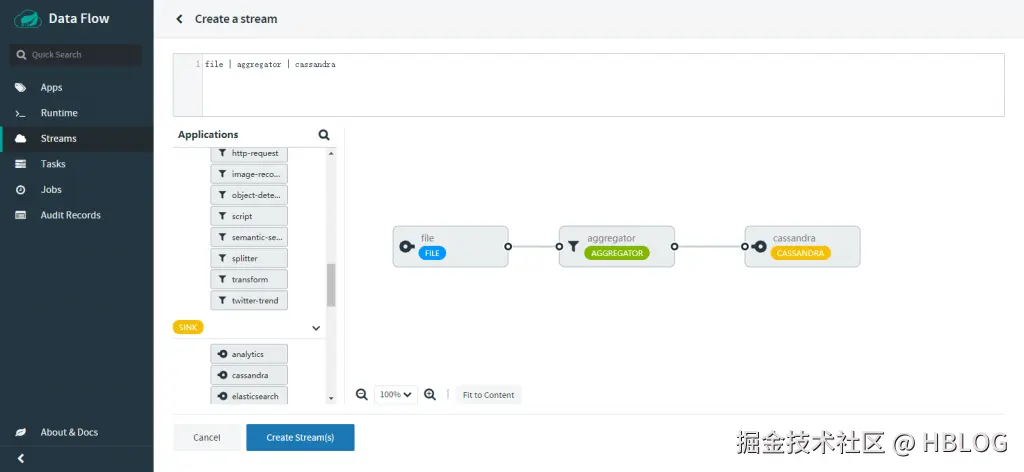Click the palette scroll down arrow

tap(331, 398)
